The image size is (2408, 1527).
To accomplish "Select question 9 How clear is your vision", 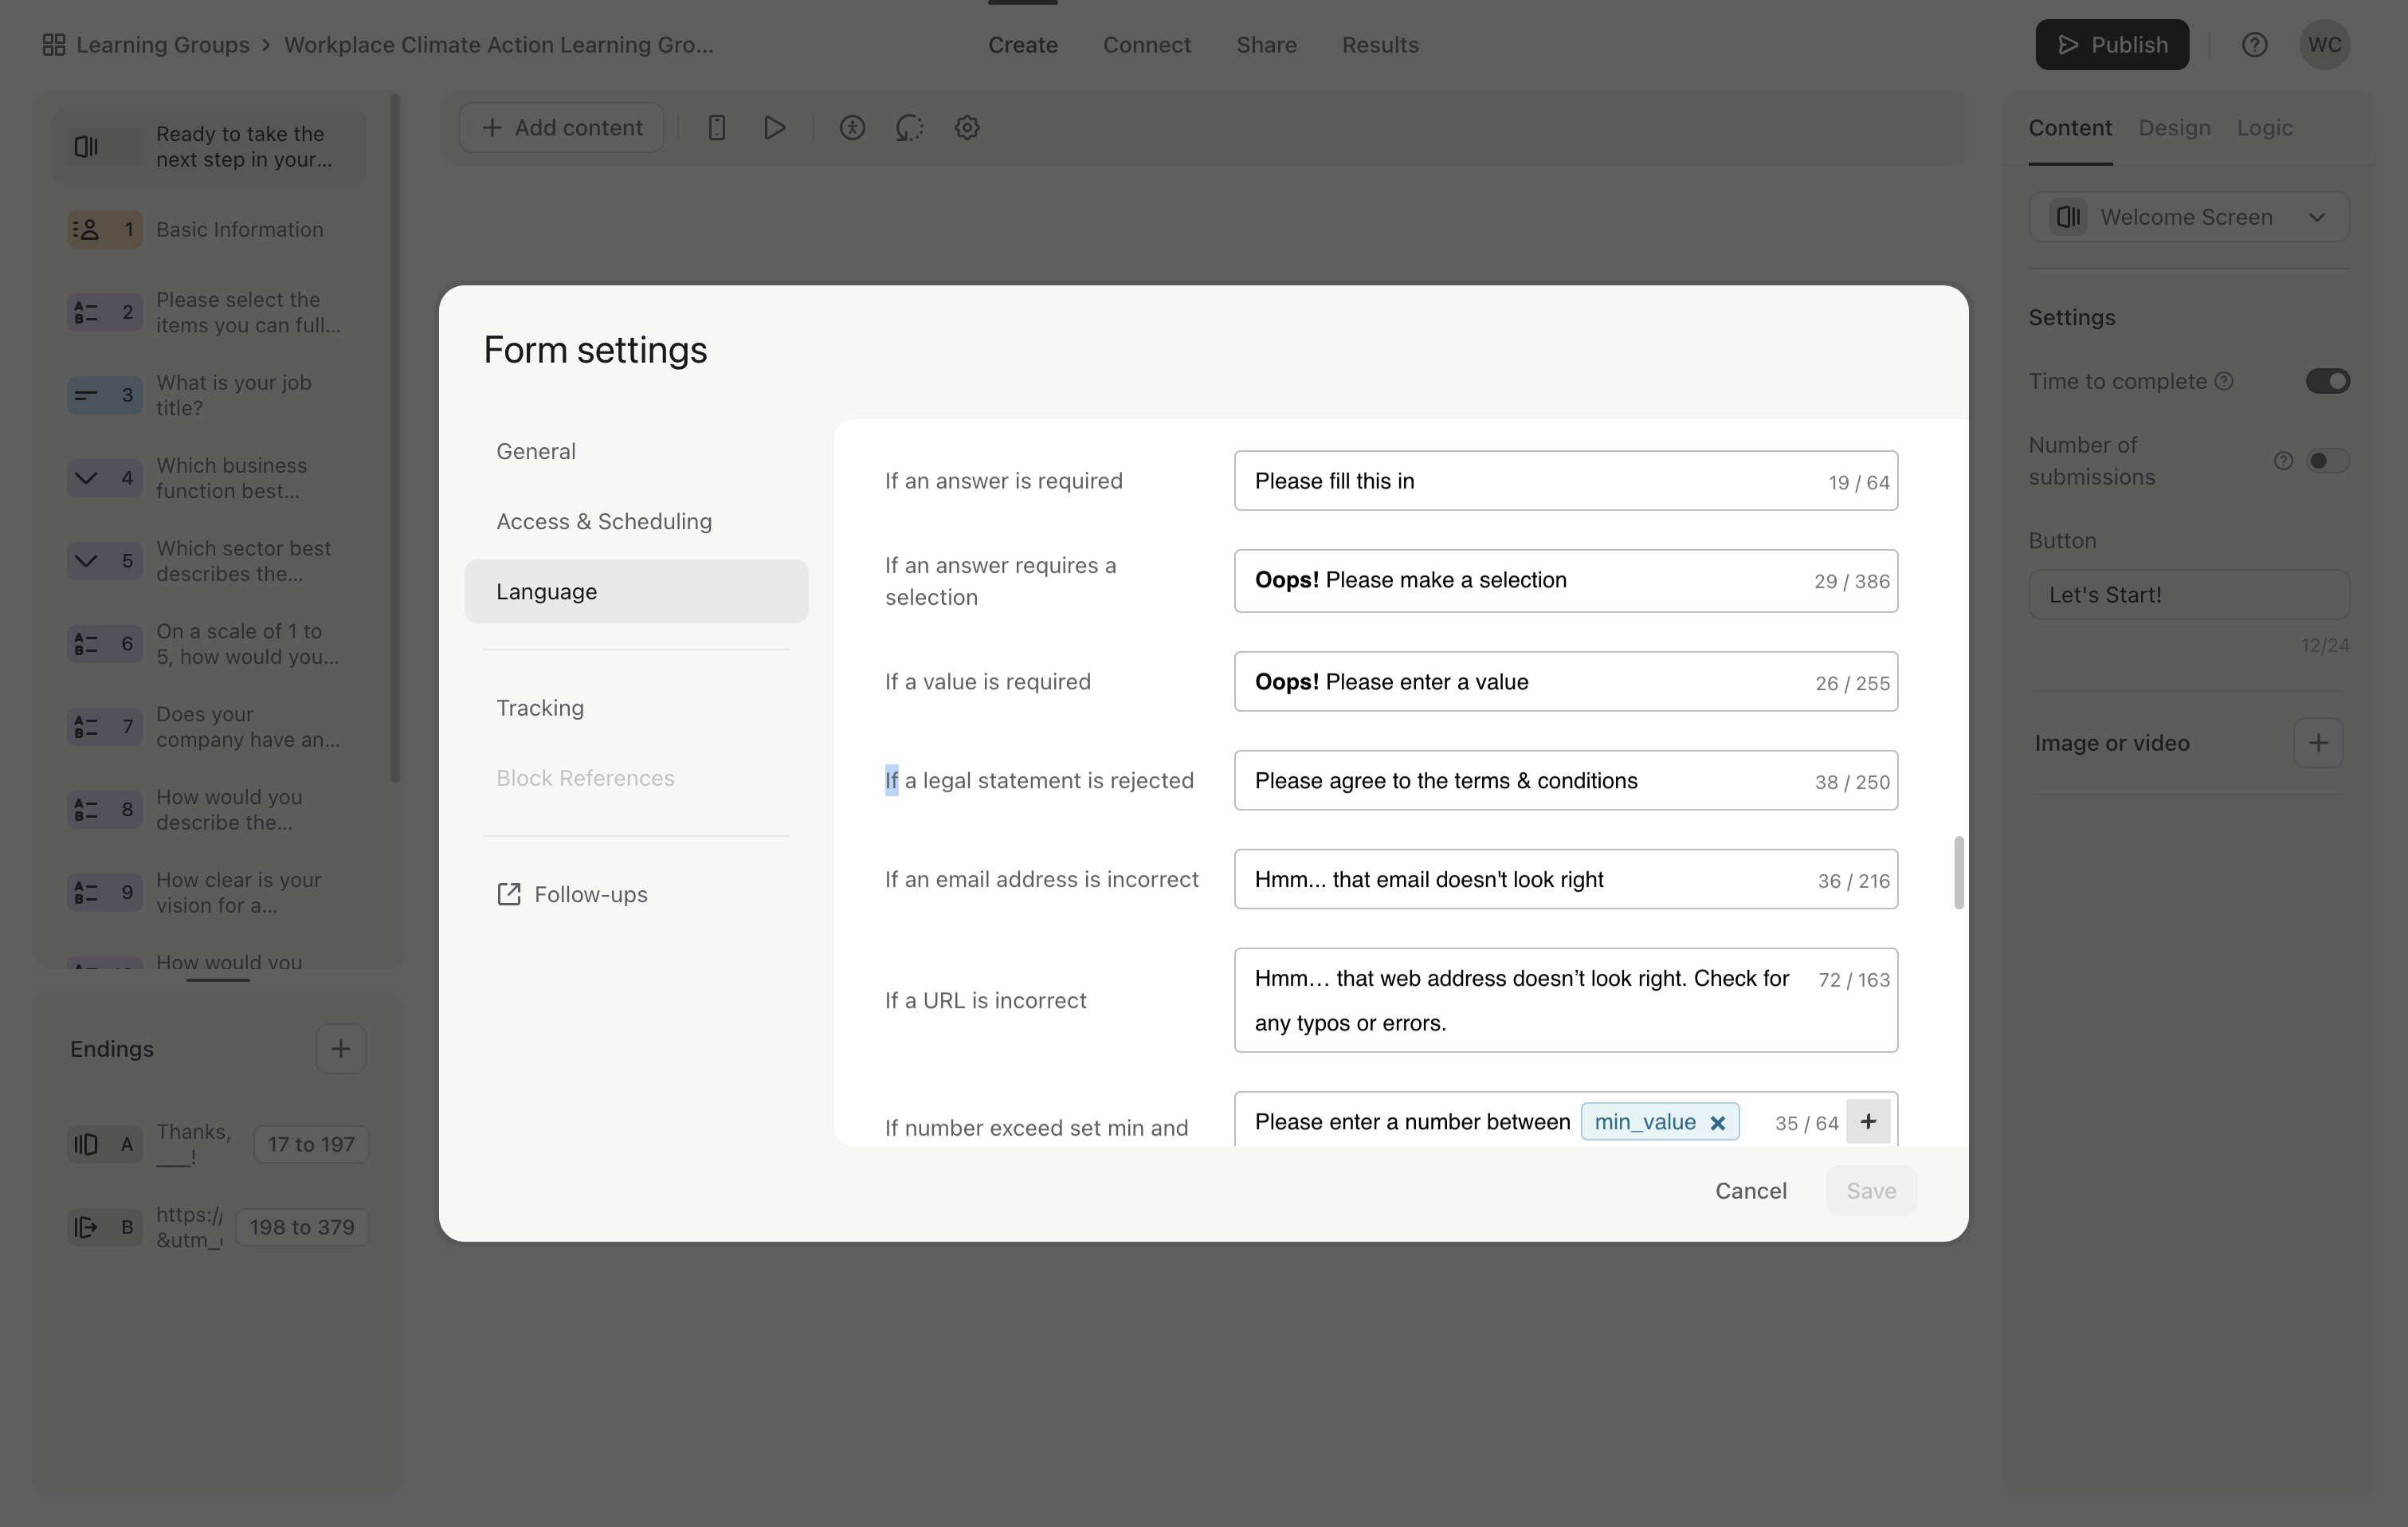I will [x=209, y=893].
